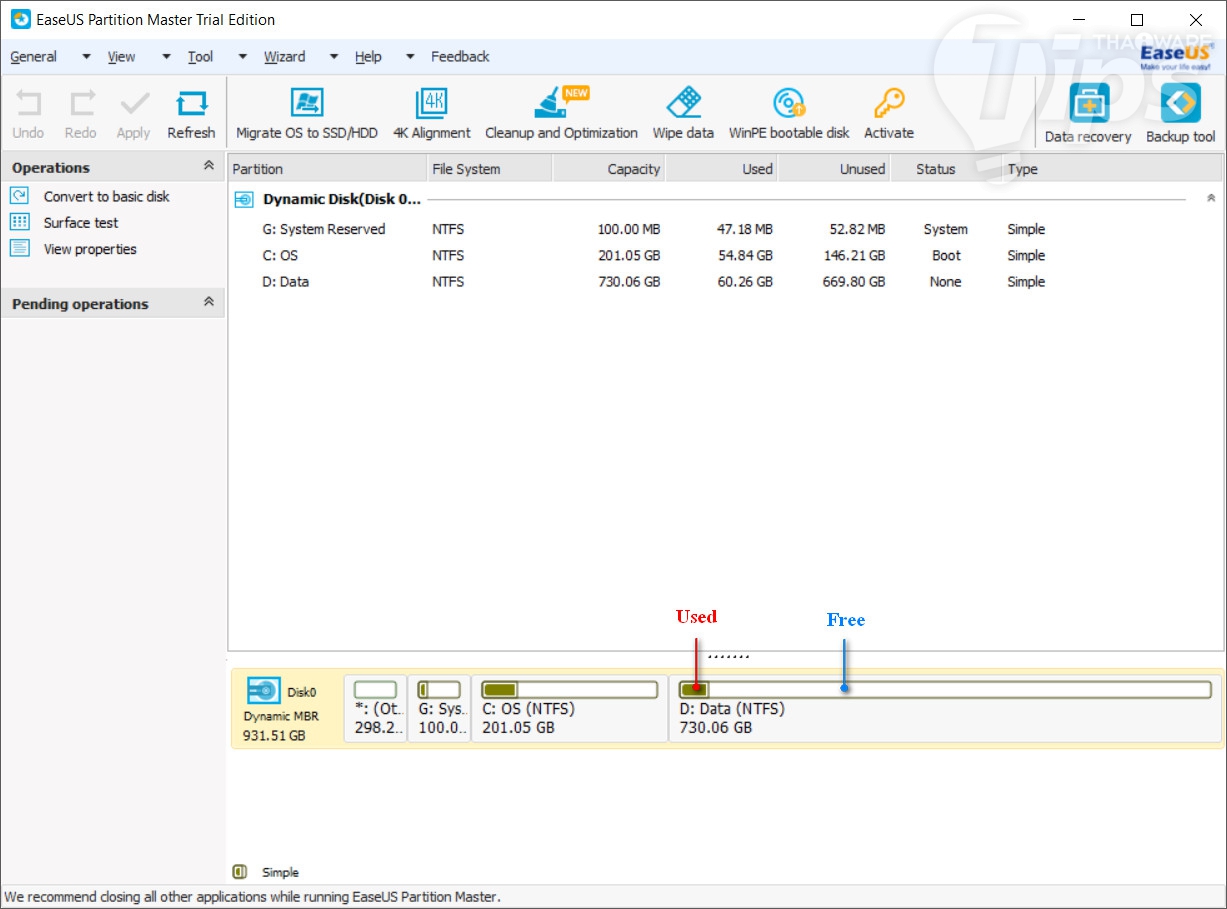
Task: Click the 47.18 MB used cell
Action: point(745,230)
